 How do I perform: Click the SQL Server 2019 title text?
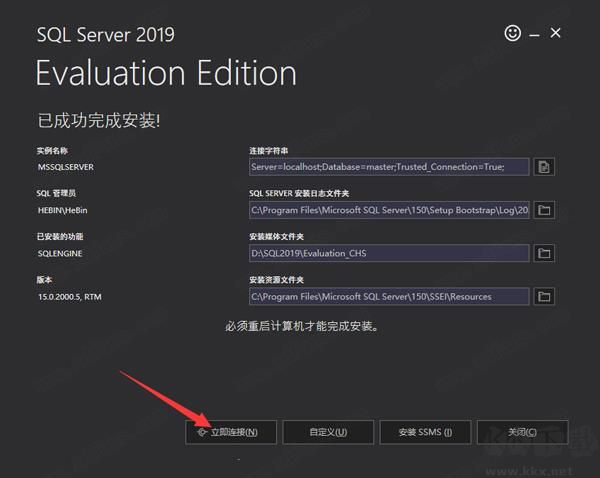106,35
